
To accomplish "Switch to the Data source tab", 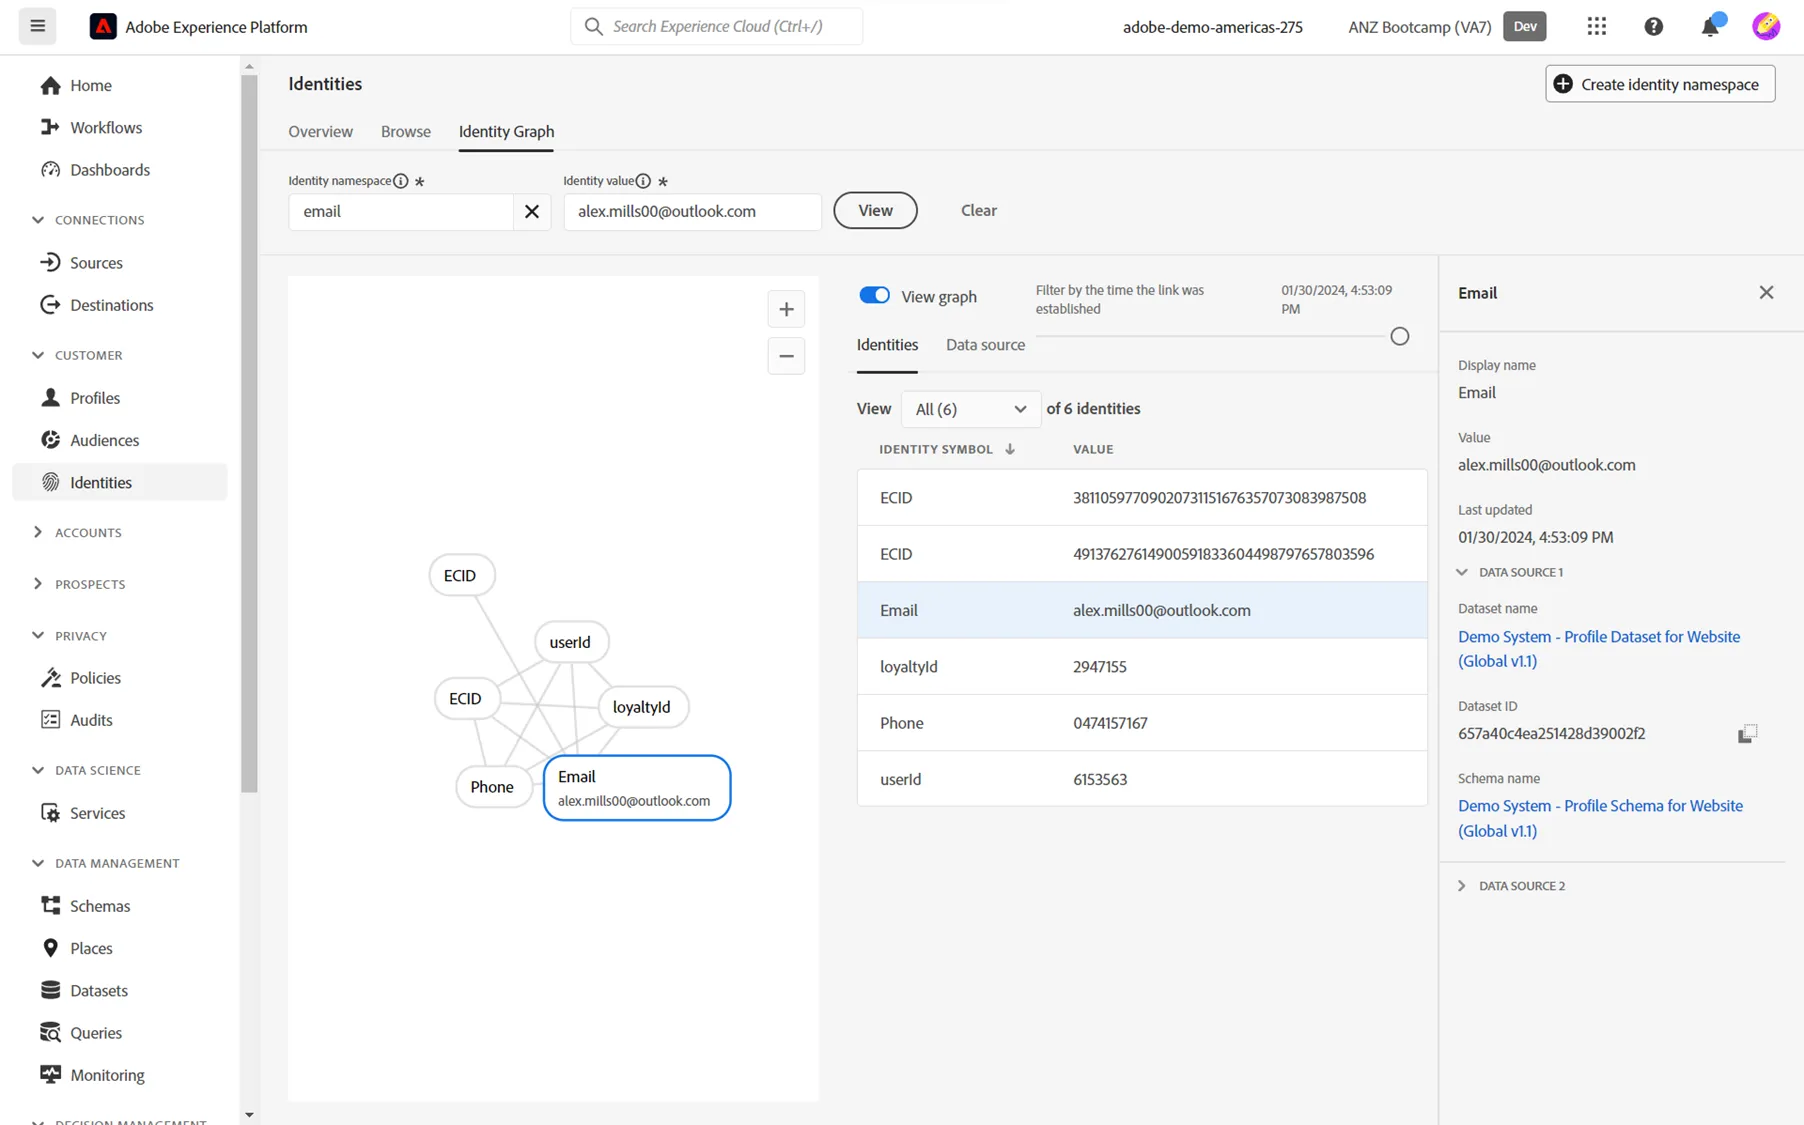I will click(985, 345).
